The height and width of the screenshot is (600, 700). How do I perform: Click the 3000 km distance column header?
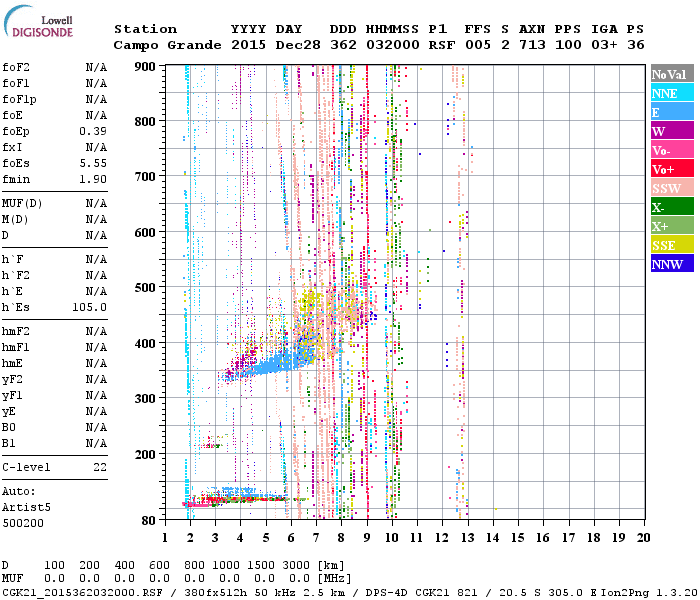point(296,565)
